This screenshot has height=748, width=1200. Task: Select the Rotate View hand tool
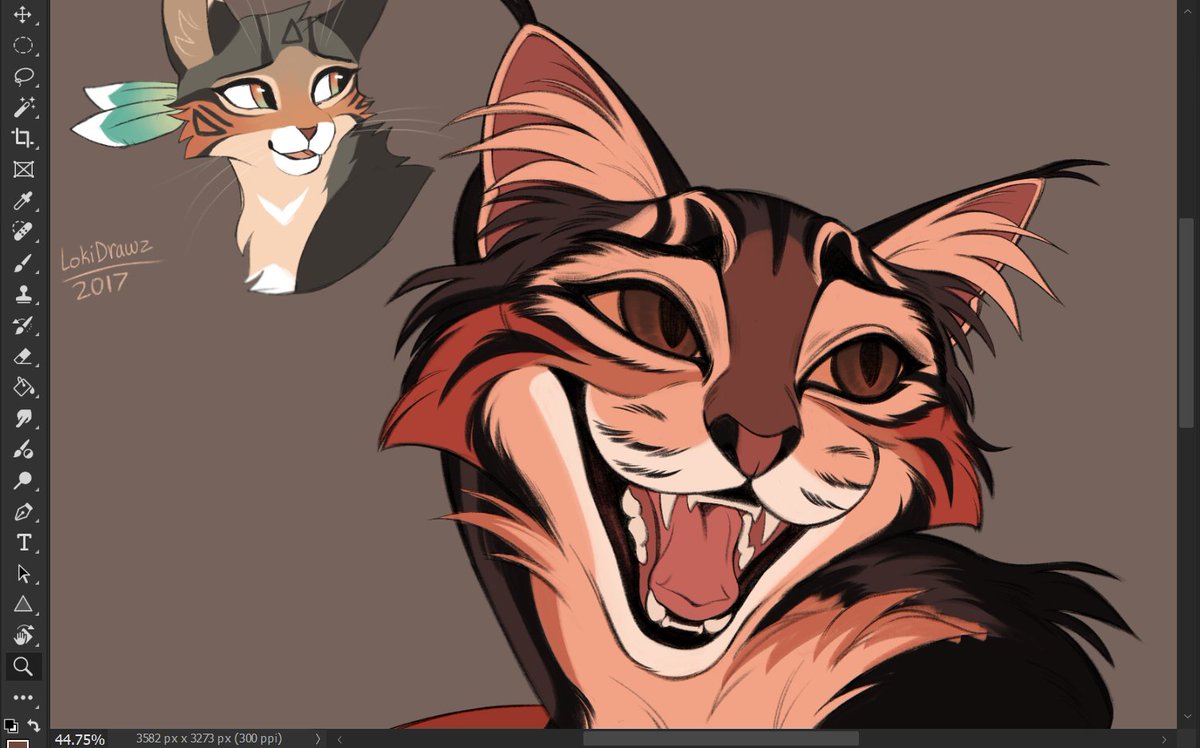click(22, 635)
